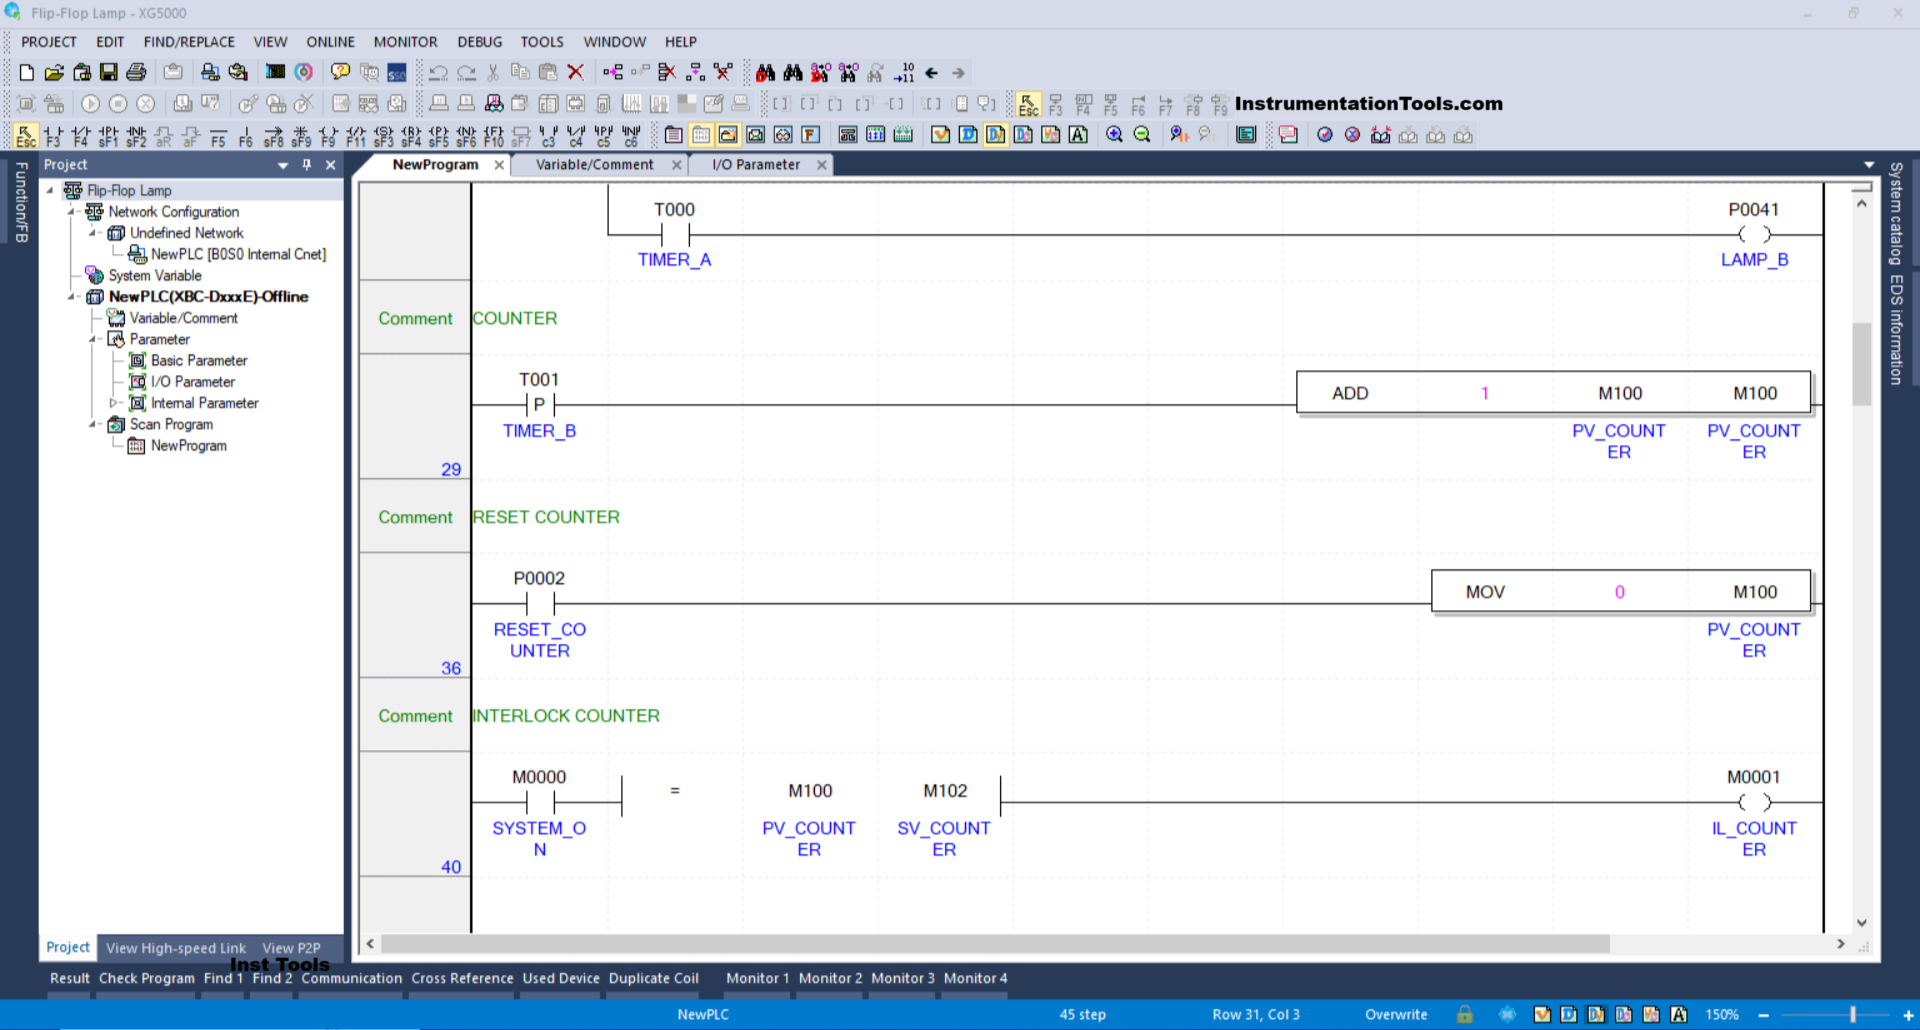Screen dimensions: 1920x1030
Task: Open the MONITOR menu
Action: 405,42
